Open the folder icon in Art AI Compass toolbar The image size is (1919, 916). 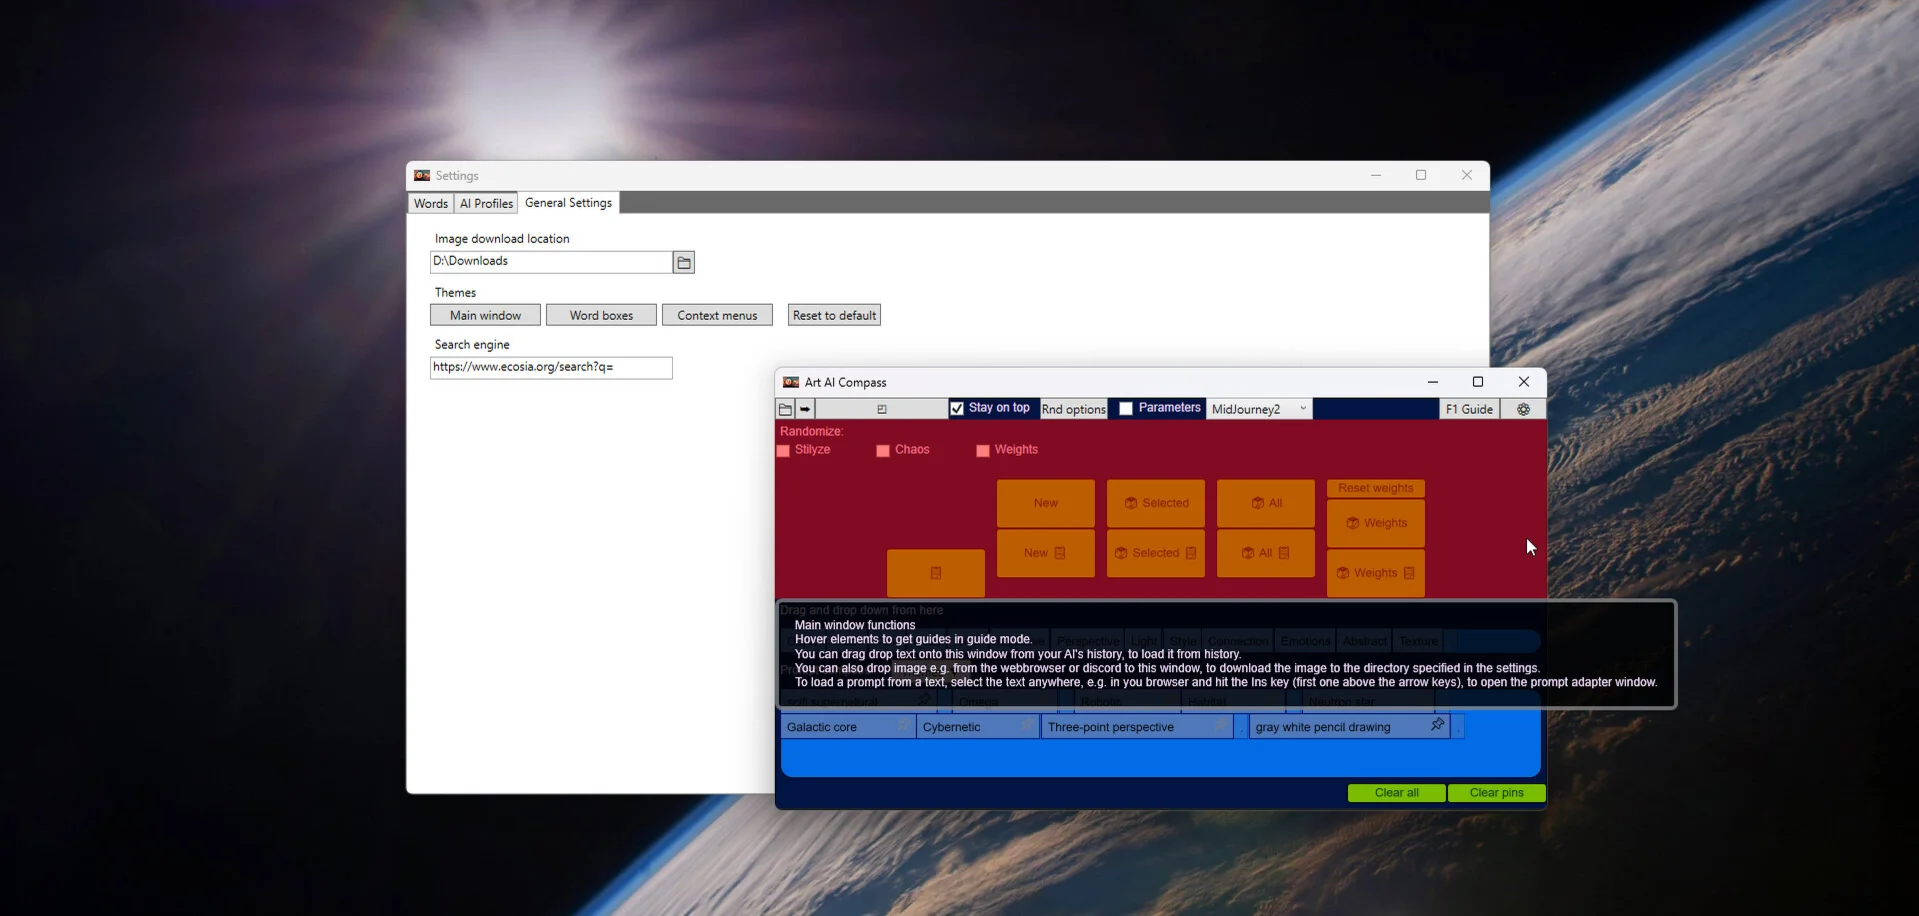click(x=785, y=409)
